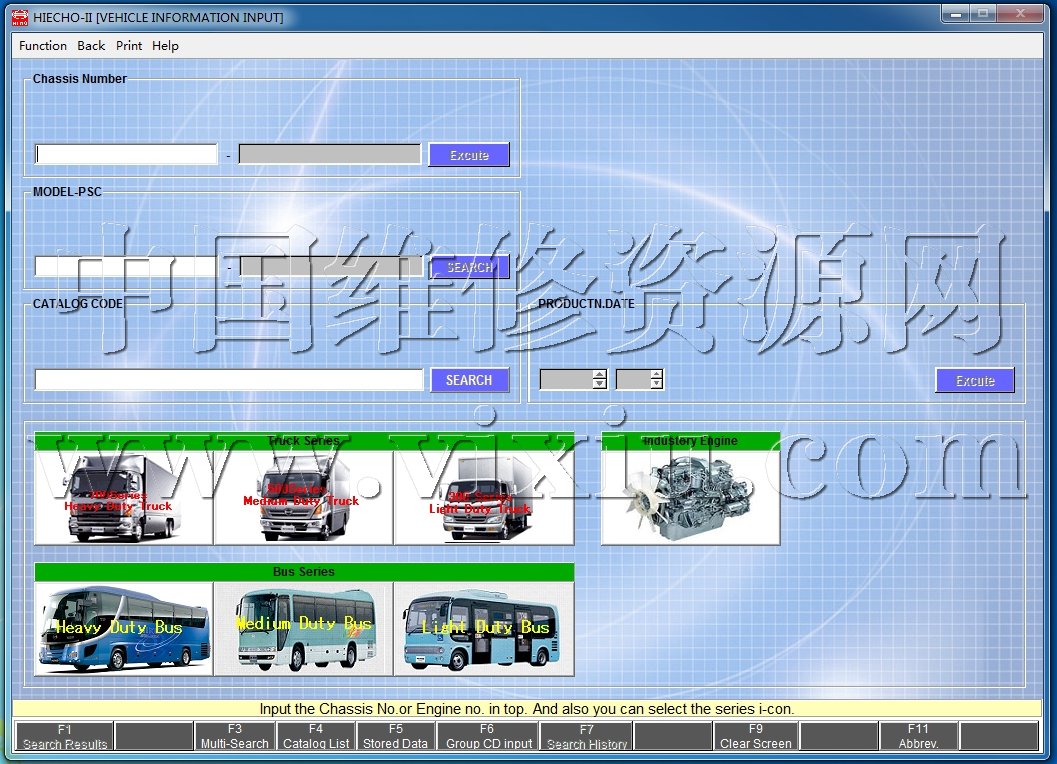
Task: Select the Medium Duty Truck series icon
Action: (303, 497)
